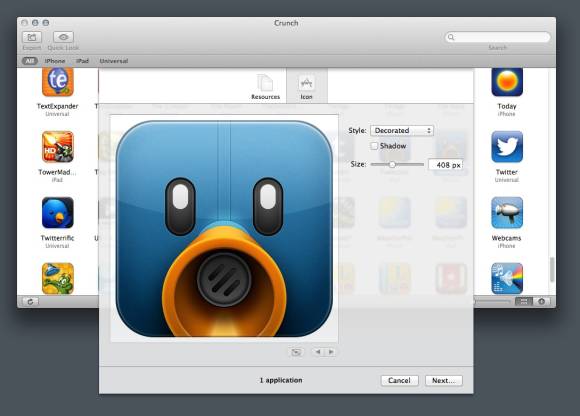This screenshot has width=580, height=416.
Task: Click the Twitterrific label text
Action: tap(57, 238)
